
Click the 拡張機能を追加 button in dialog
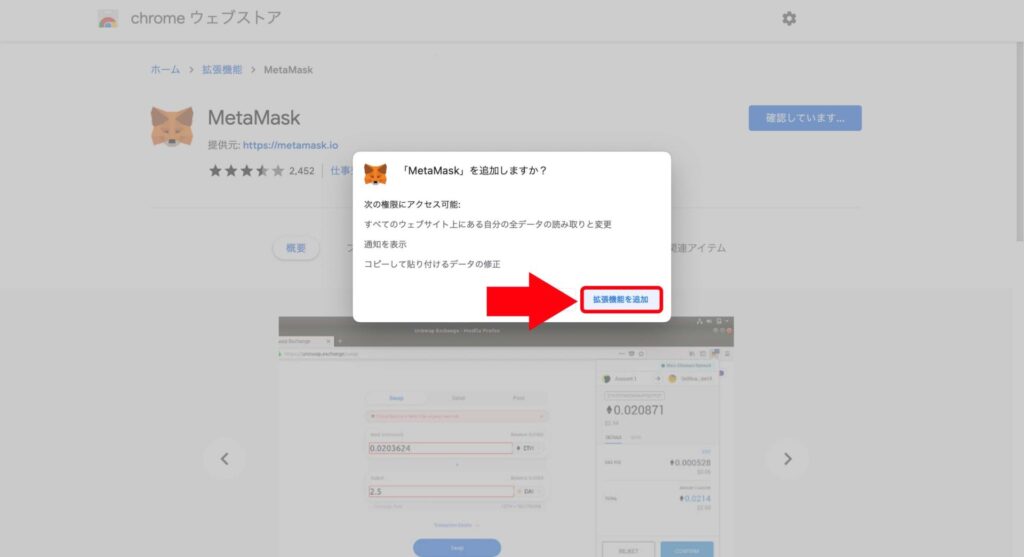tap(620, 300)
